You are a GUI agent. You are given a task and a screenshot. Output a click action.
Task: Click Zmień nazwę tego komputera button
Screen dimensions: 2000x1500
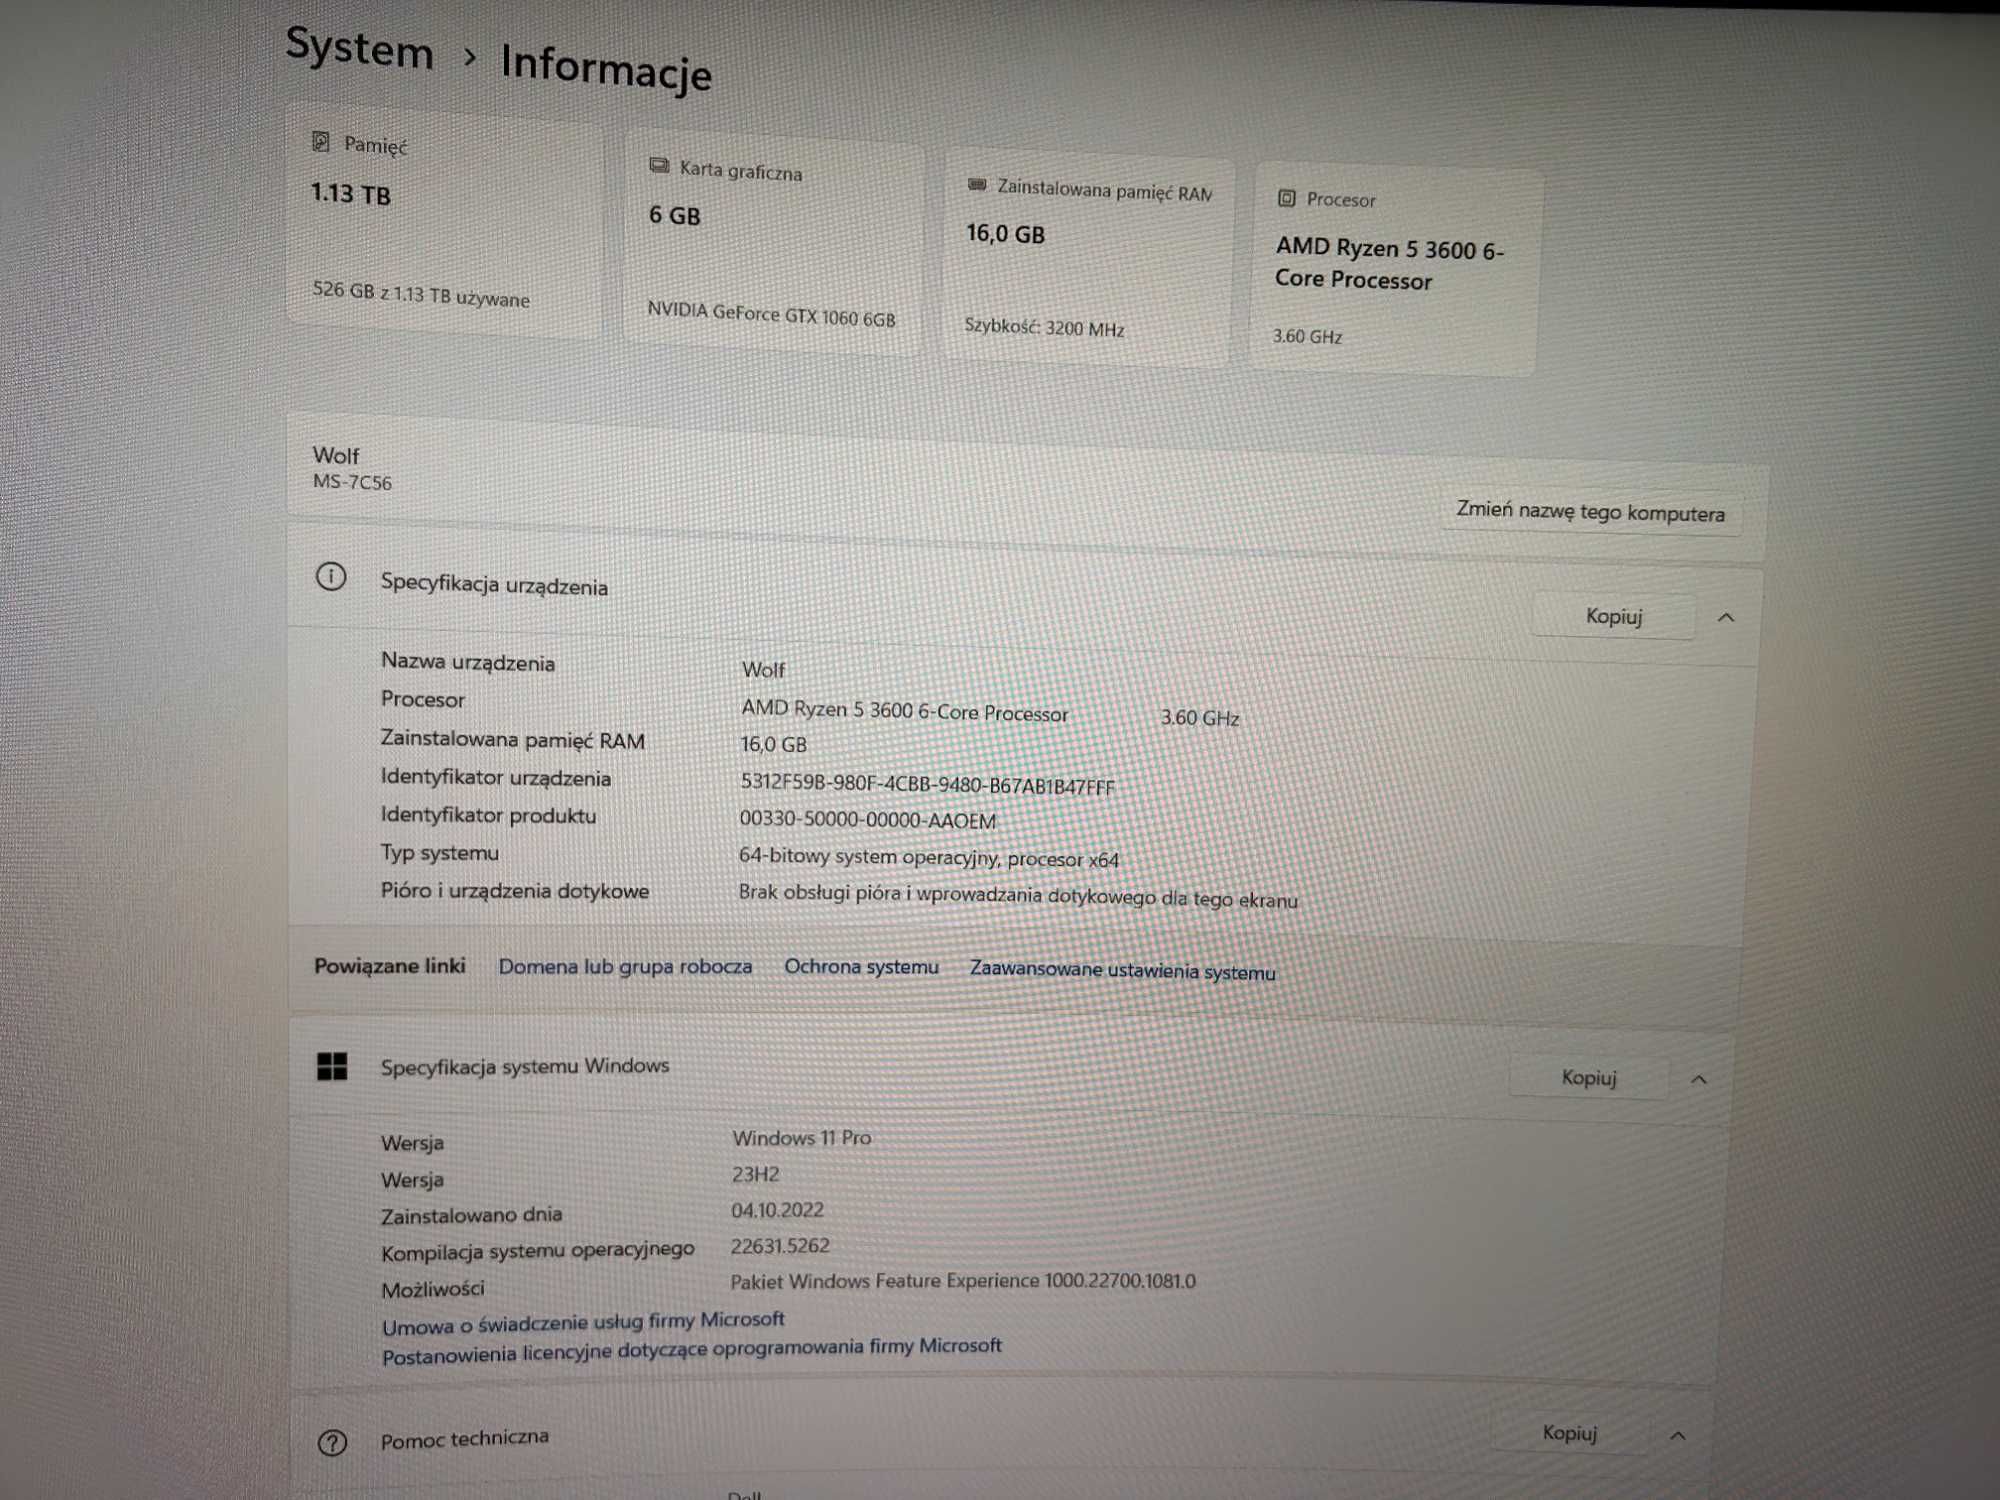pos(1590,512)
